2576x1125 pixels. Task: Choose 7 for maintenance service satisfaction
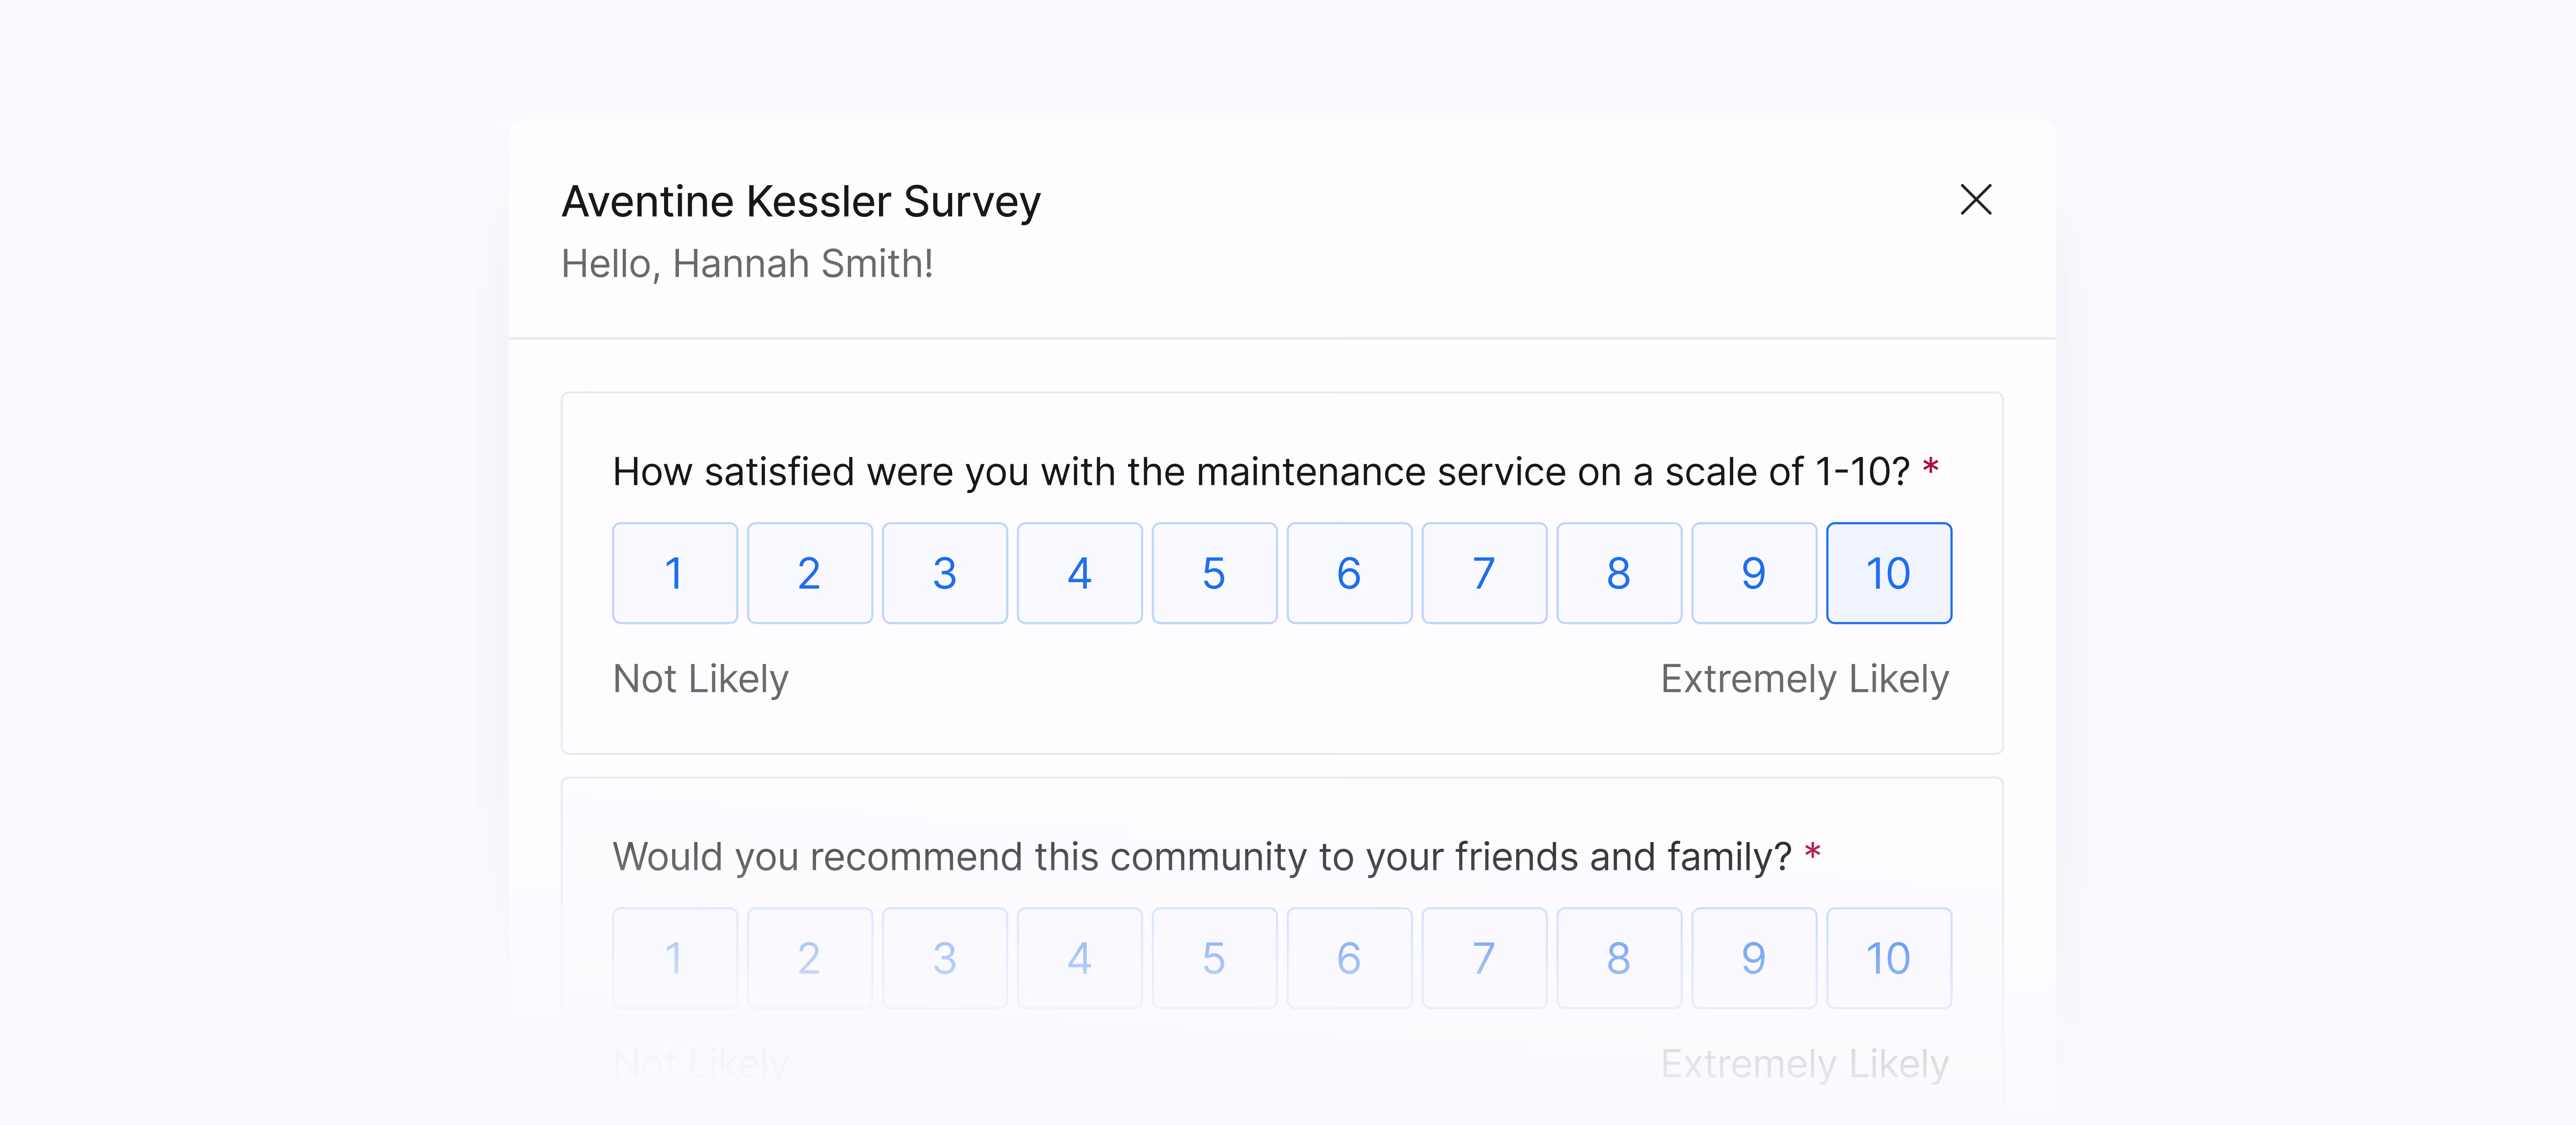1485,573
